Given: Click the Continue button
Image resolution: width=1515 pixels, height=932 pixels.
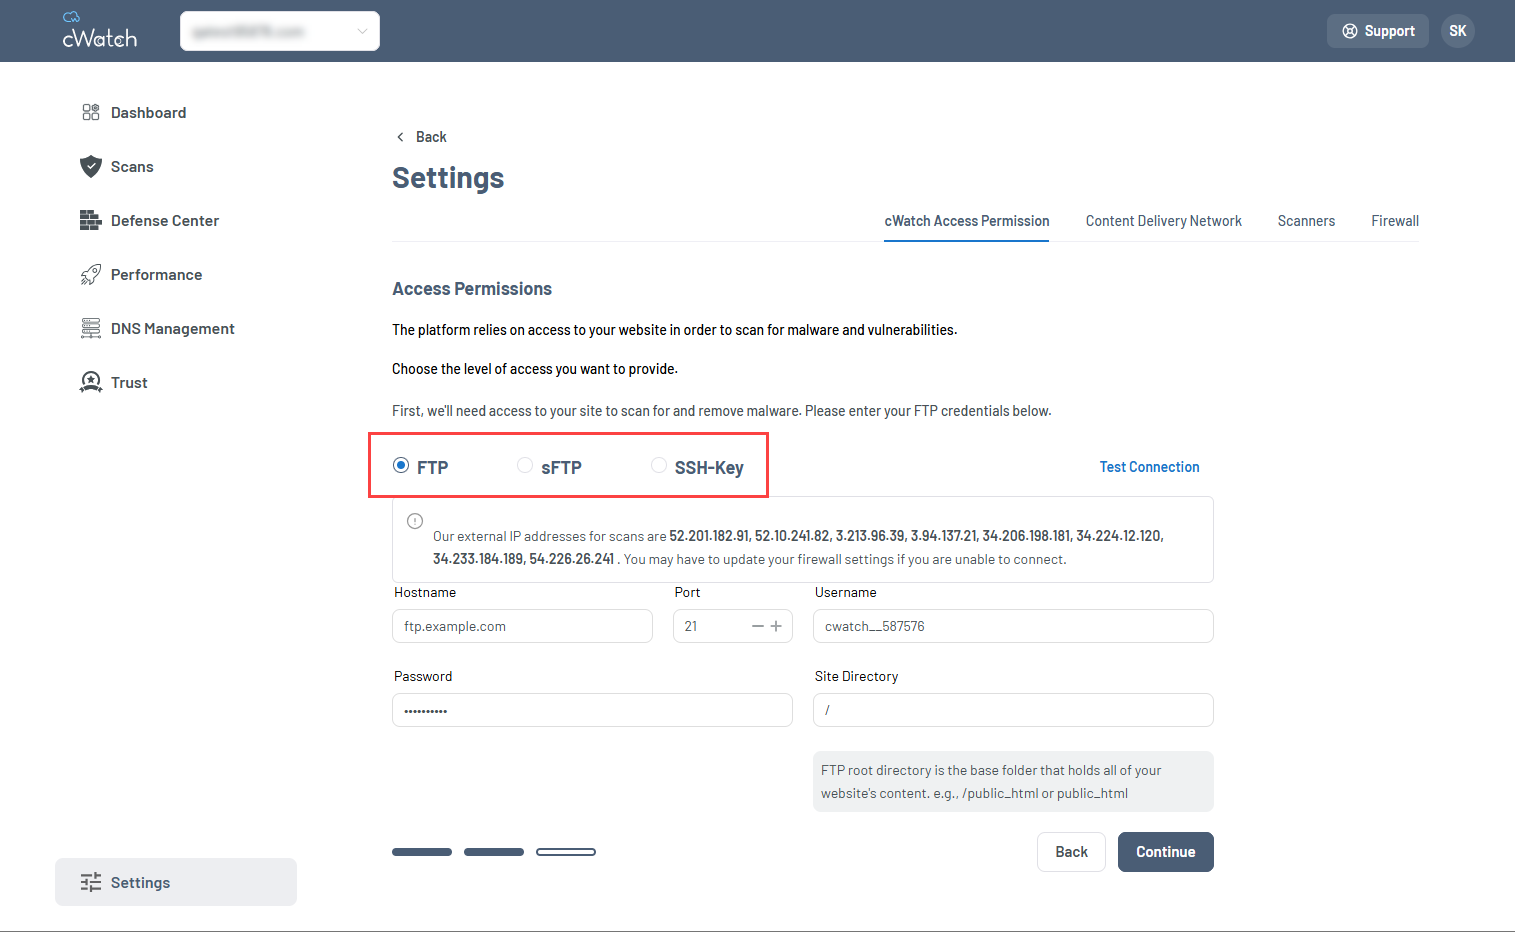Looking at the screenshot, I should pyautogui.click(x=1166, y=852).
